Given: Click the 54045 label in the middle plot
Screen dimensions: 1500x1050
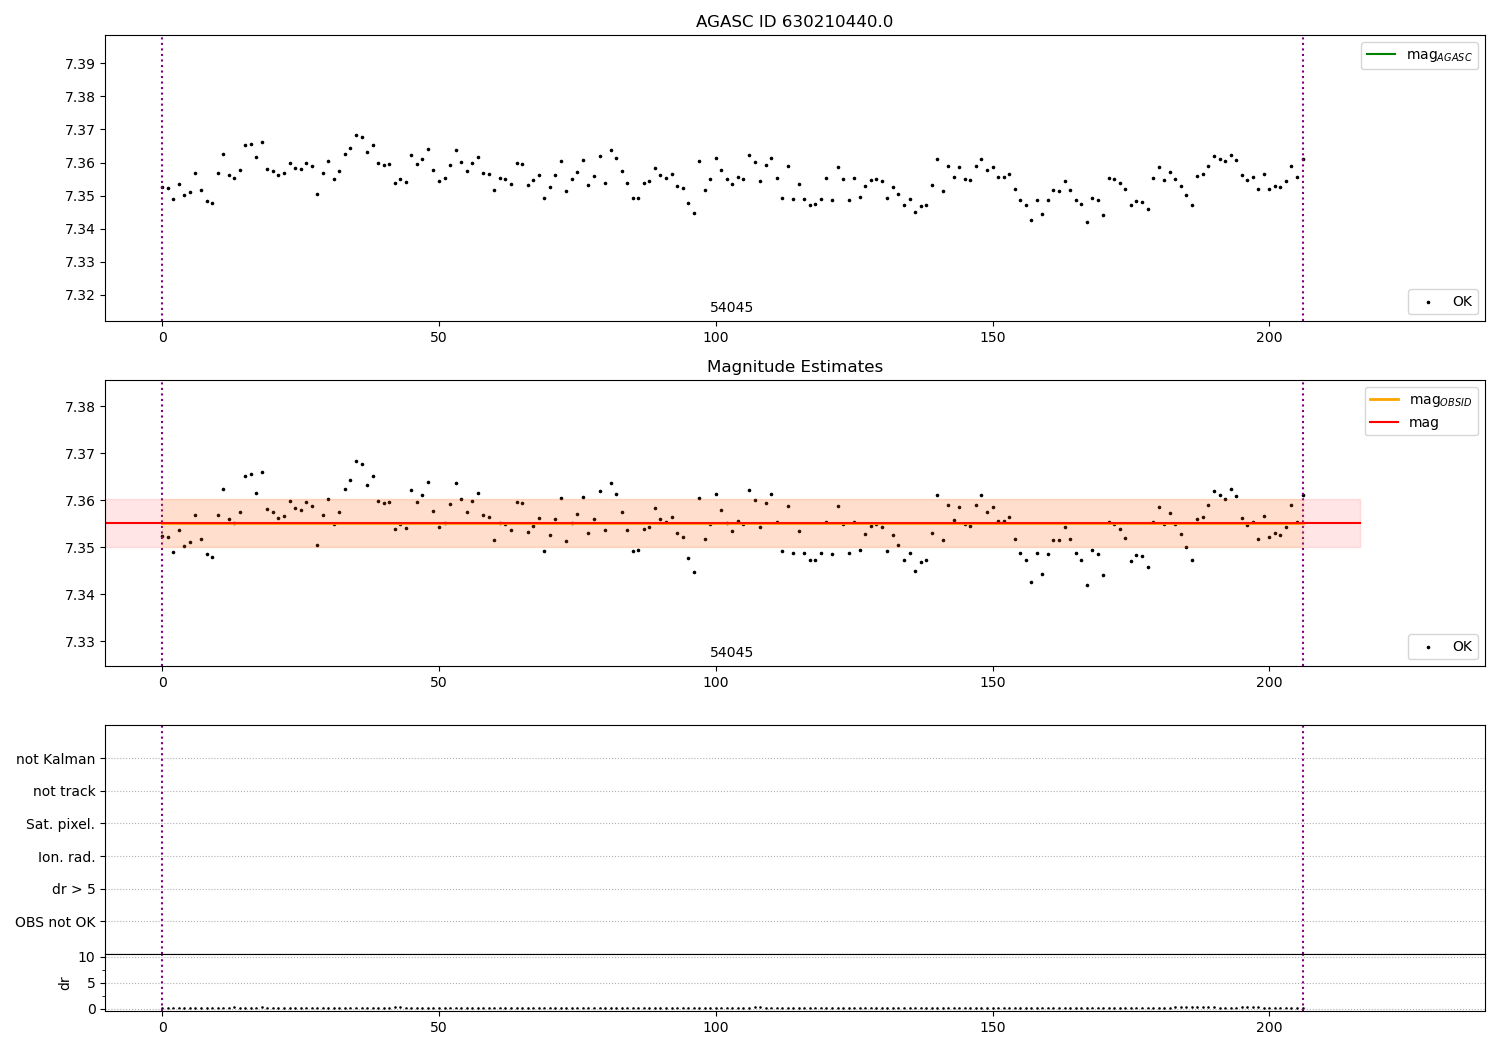Looking at the screenshot, I should tap(731, 653).
